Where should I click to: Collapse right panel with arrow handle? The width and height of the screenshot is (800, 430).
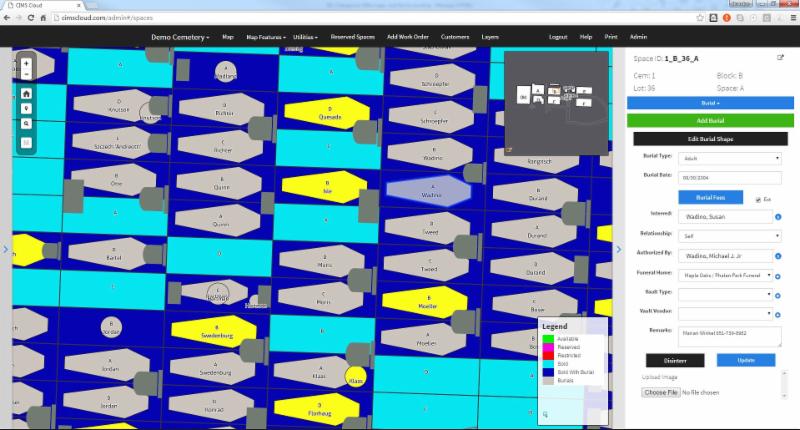click(619, 249)
